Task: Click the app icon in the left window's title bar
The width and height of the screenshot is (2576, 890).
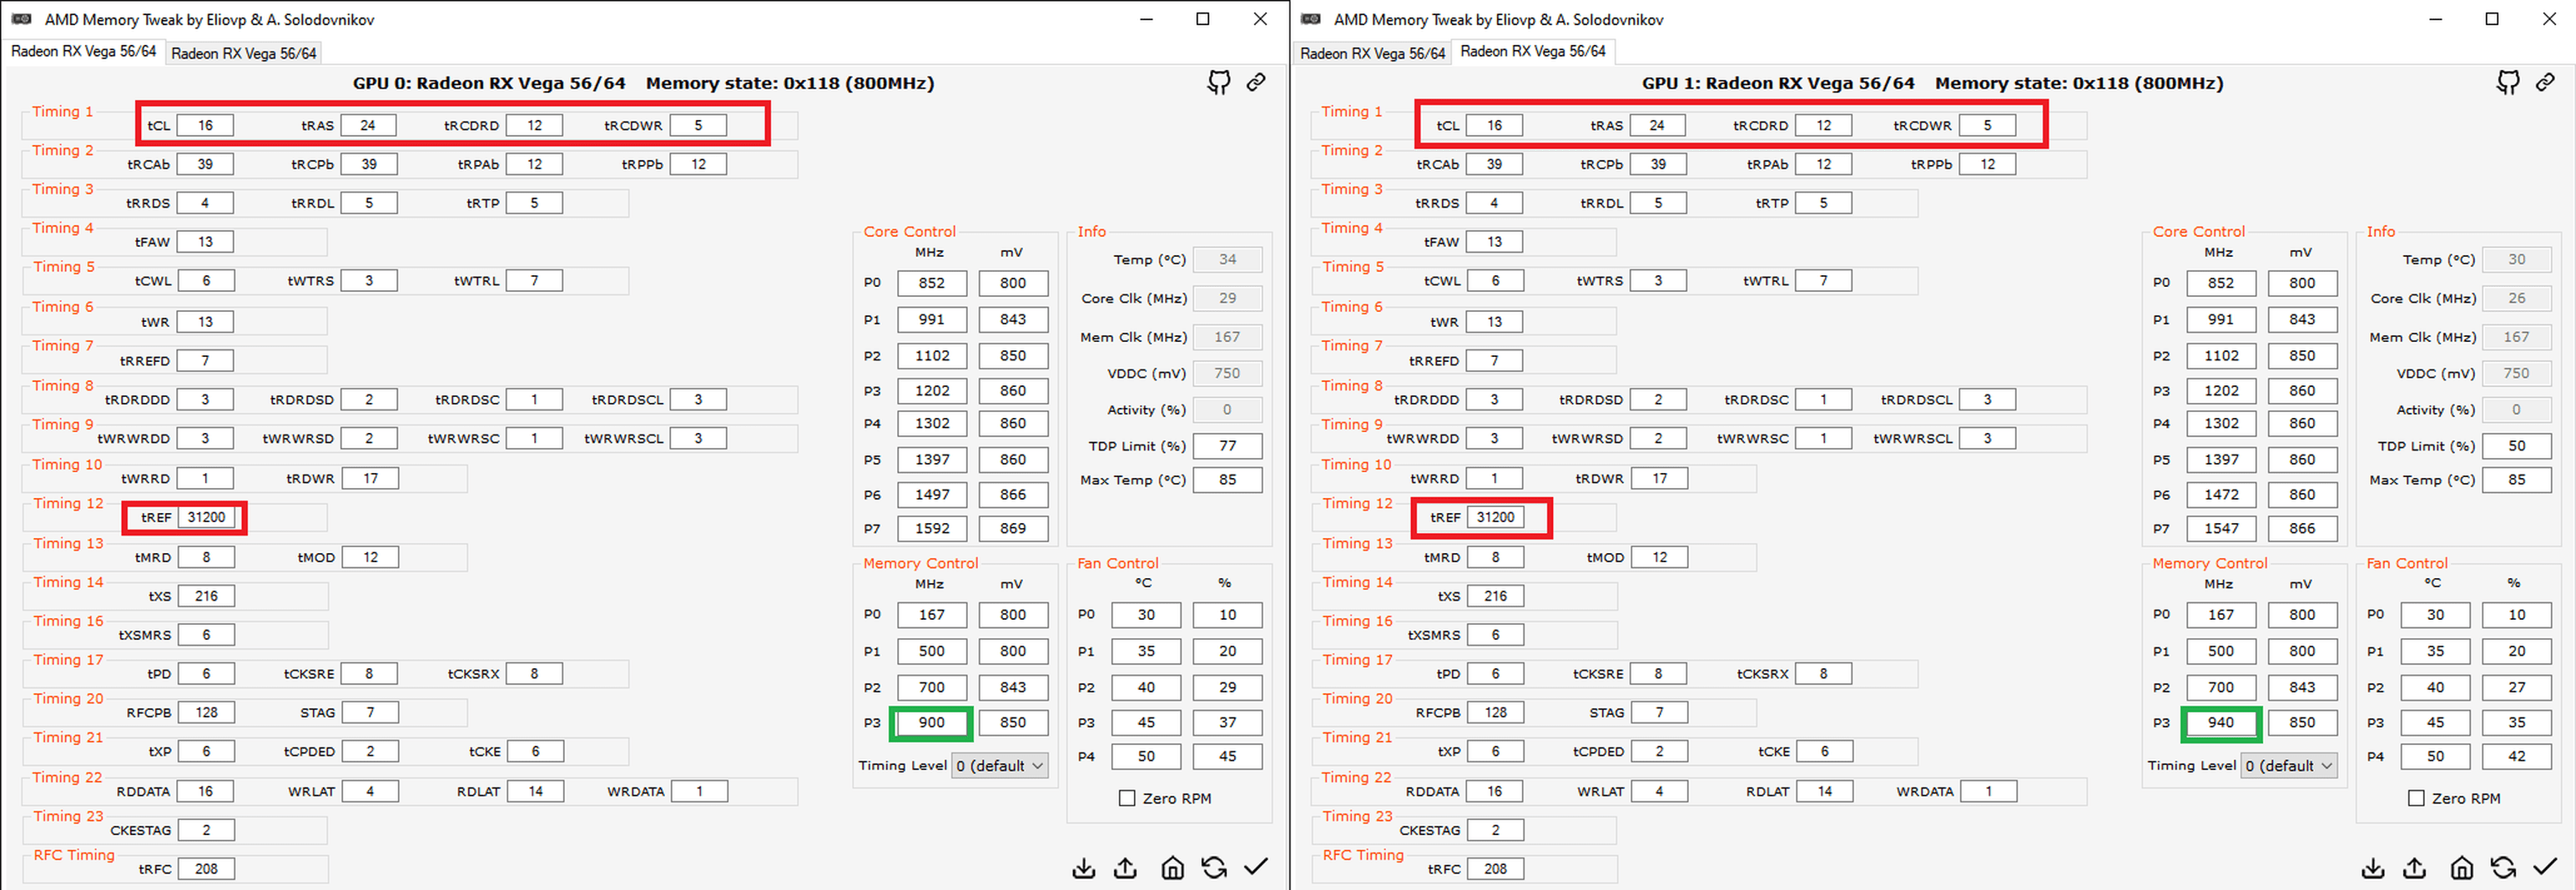Action: [21, 19]
